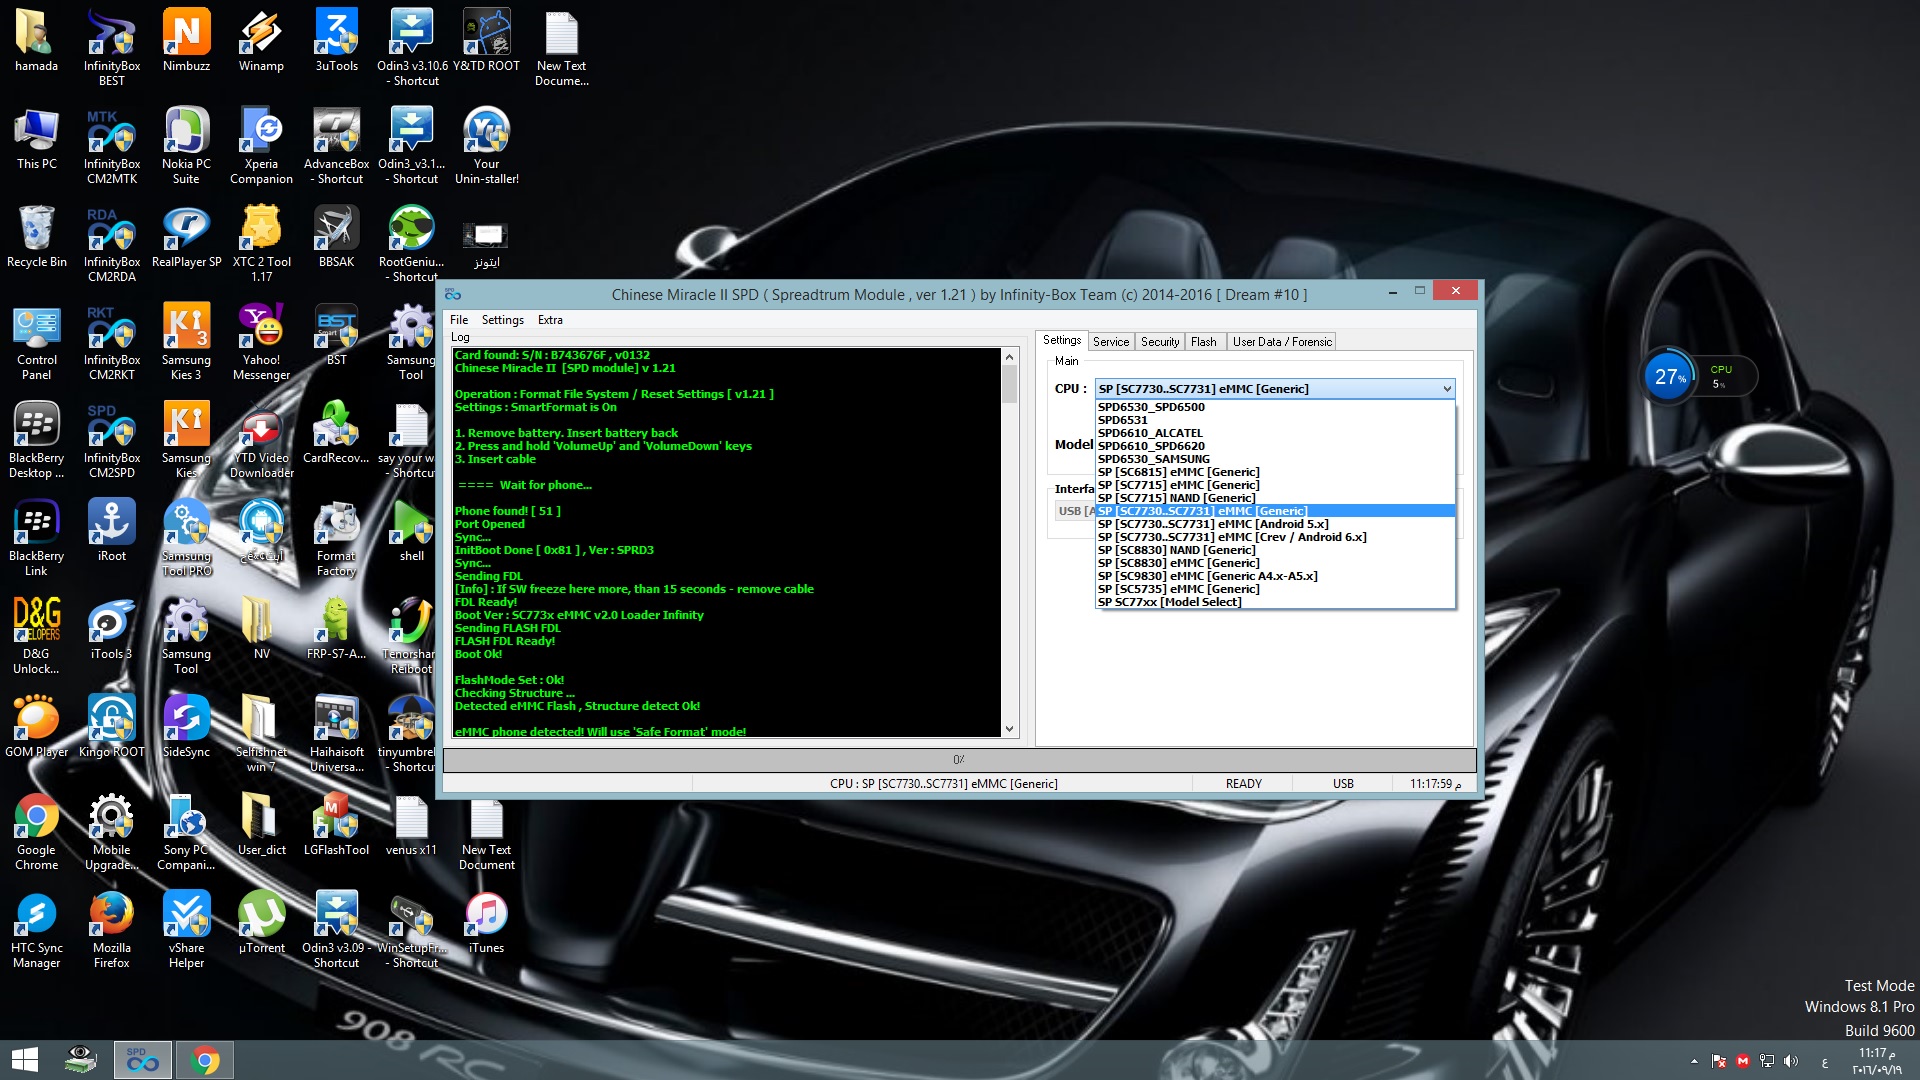
Task: Select the Odin3 v3.10.6 shortcut icon
Action: pos(412,47)
